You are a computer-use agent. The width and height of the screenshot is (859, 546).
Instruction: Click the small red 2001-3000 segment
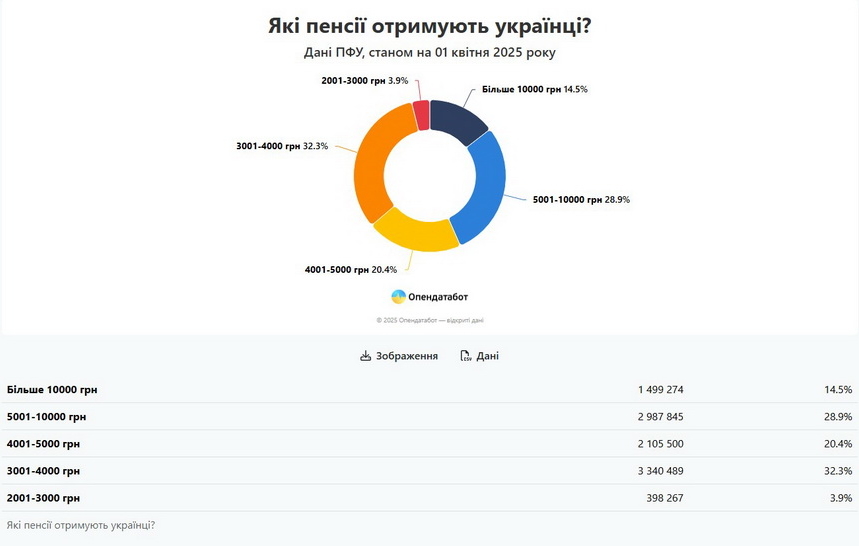click(422, 114)
